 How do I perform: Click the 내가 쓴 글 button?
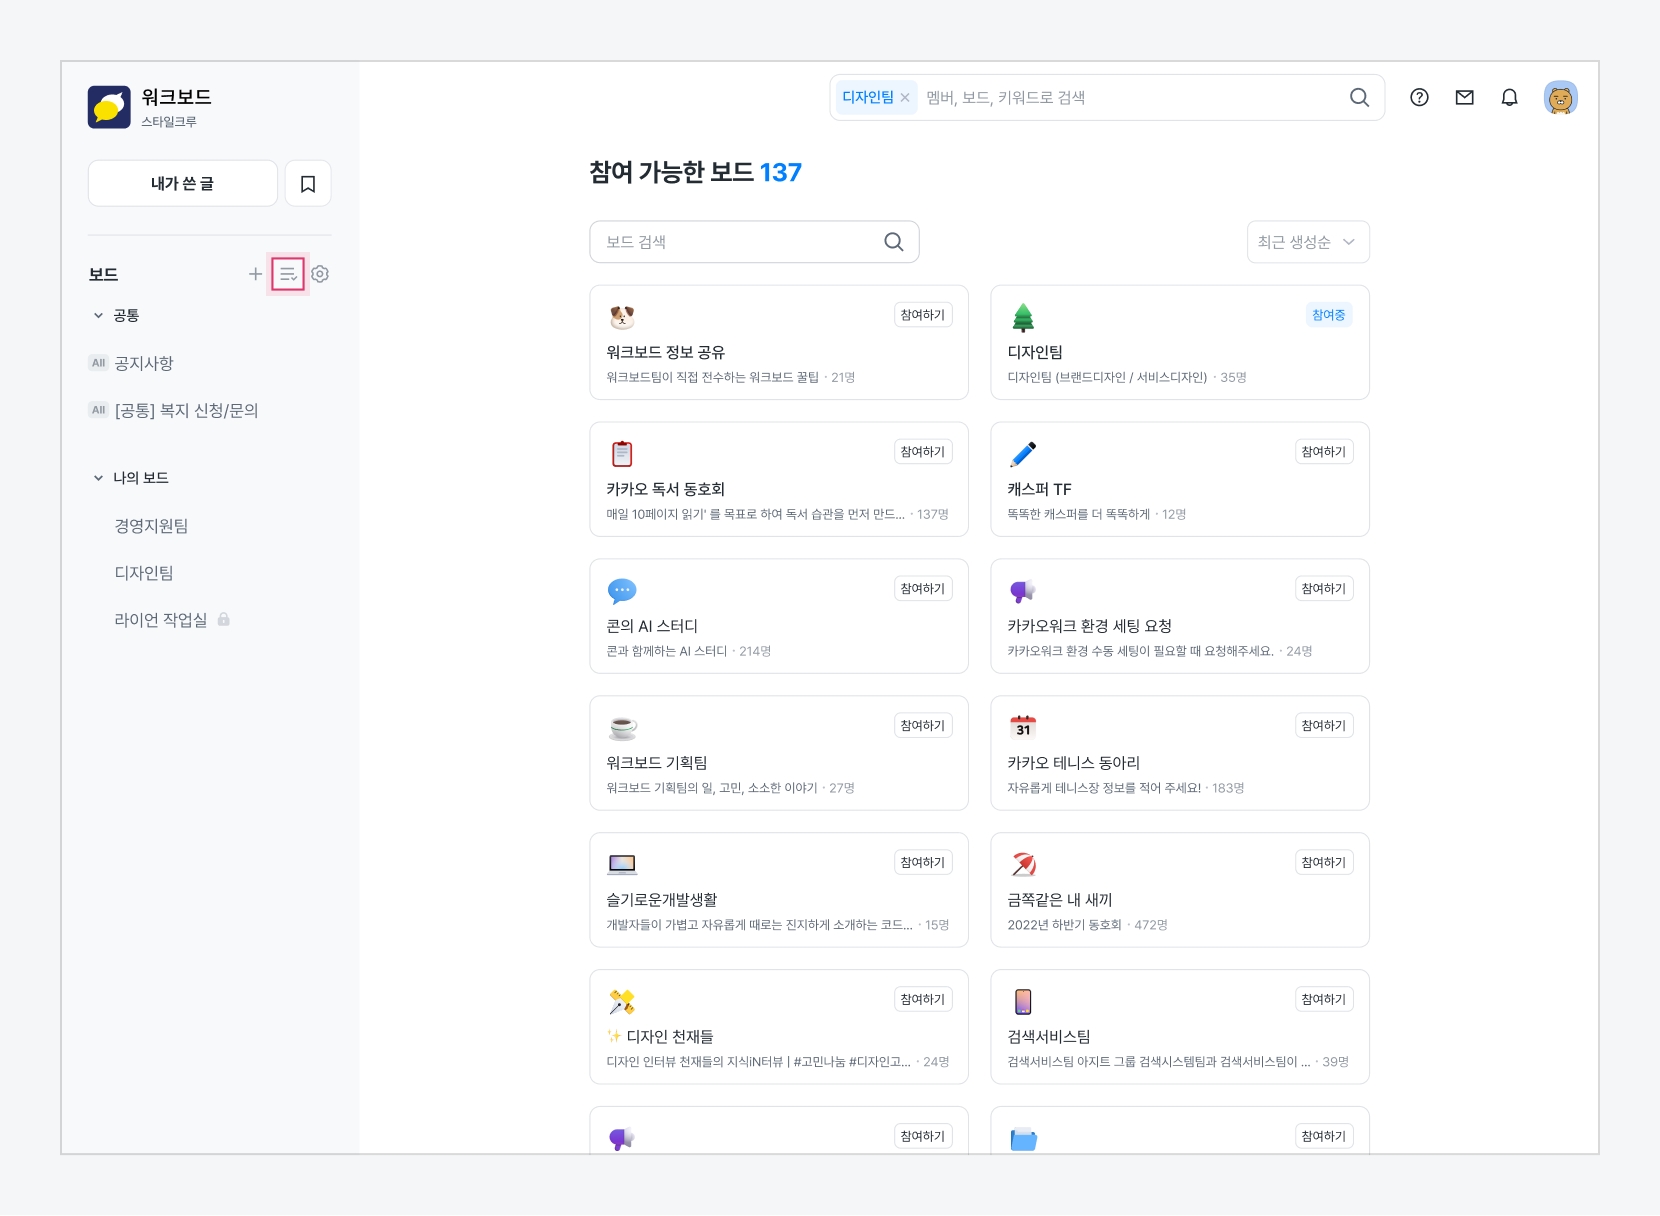[182, 184]
